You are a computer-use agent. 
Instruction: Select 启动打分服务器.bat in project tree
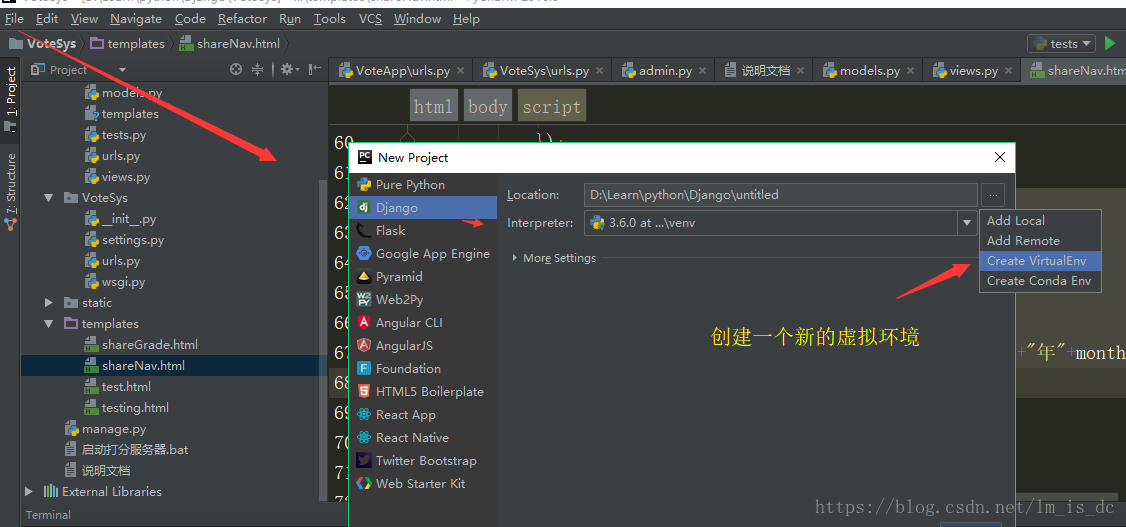click(135, 449)
